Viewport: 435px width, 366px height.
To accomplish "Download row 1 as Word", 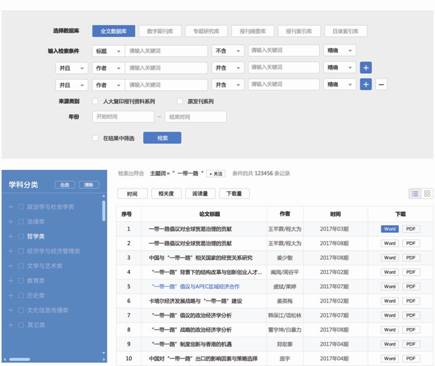I will [390, 229].
